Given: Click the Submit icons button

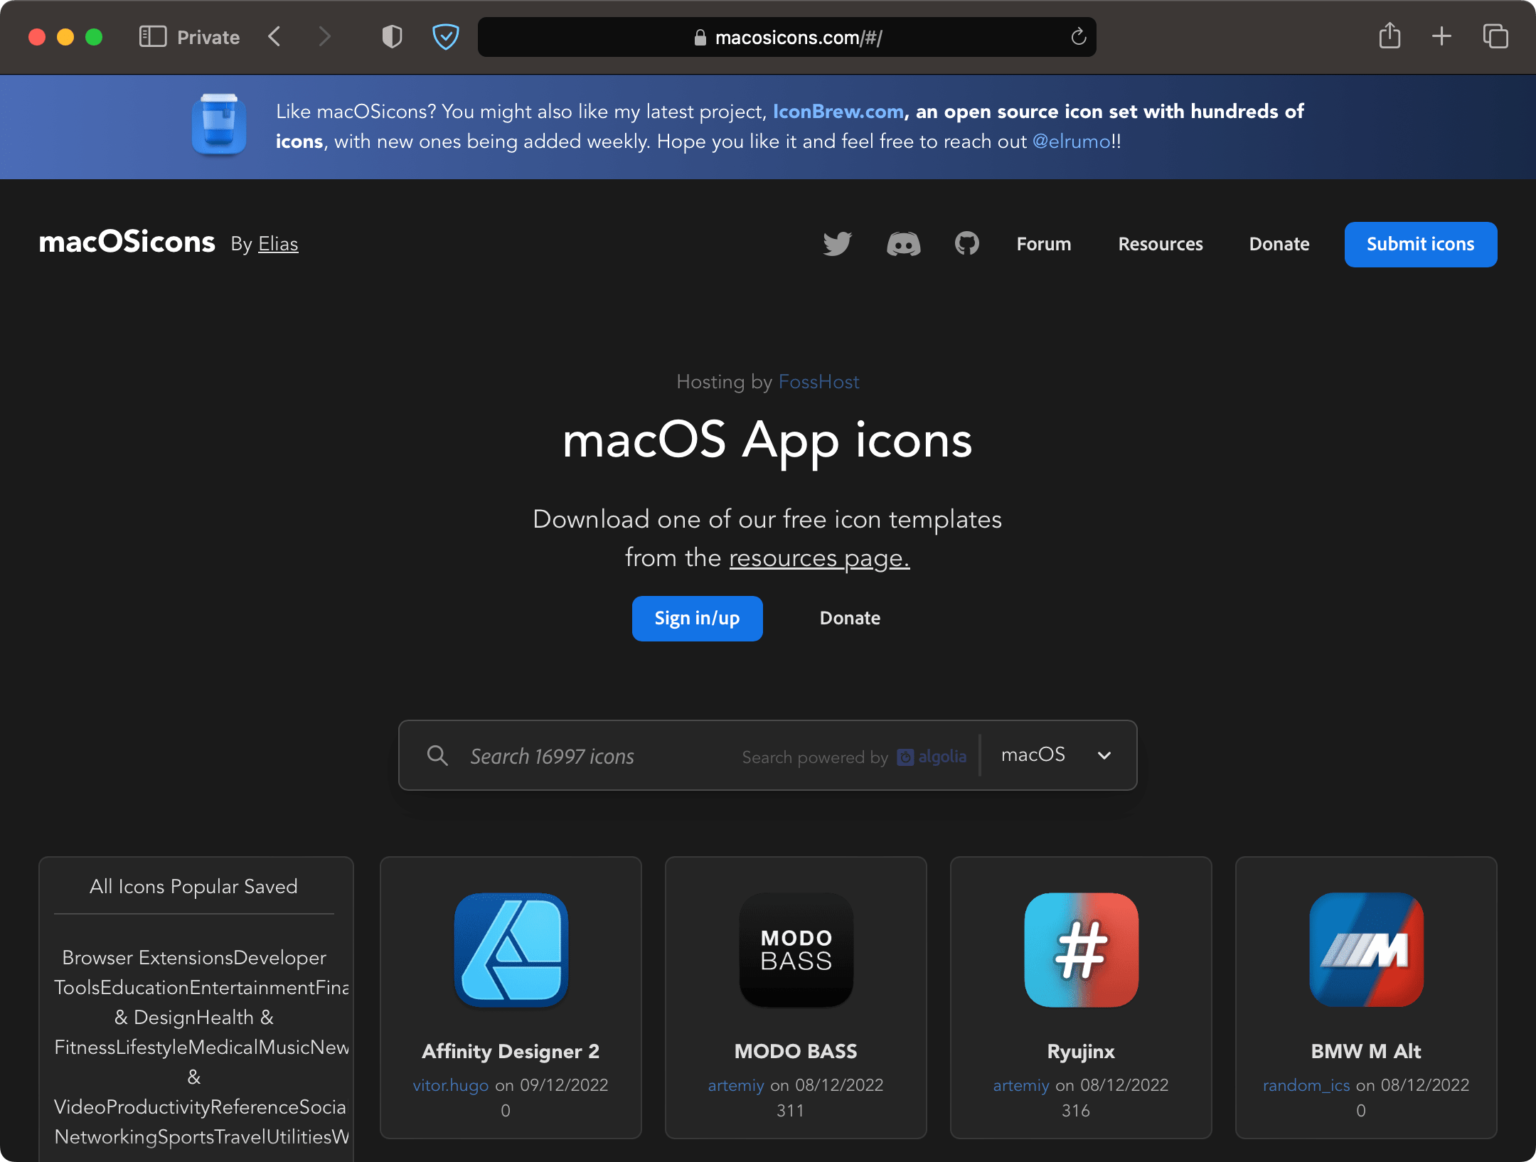Looking at the screenshot, I should 1420,244.
